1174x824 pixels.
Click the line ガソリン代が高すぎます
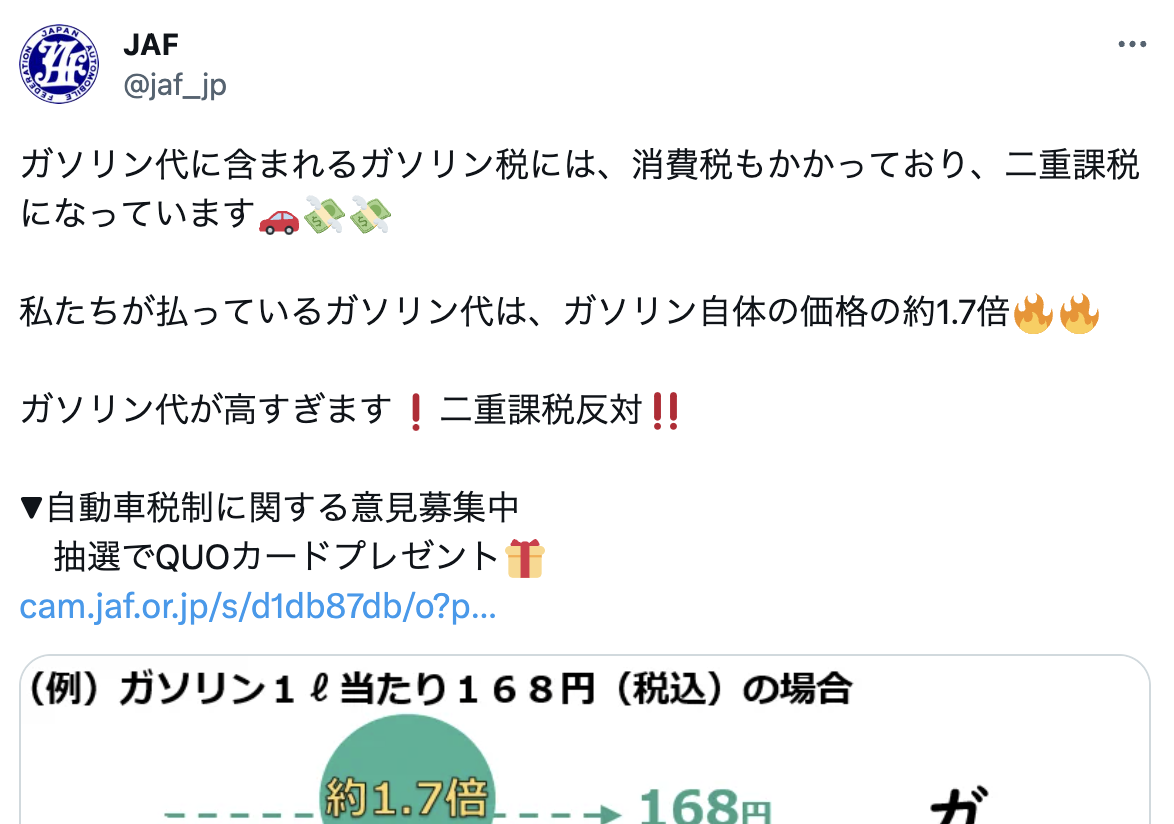pos(205,411)
